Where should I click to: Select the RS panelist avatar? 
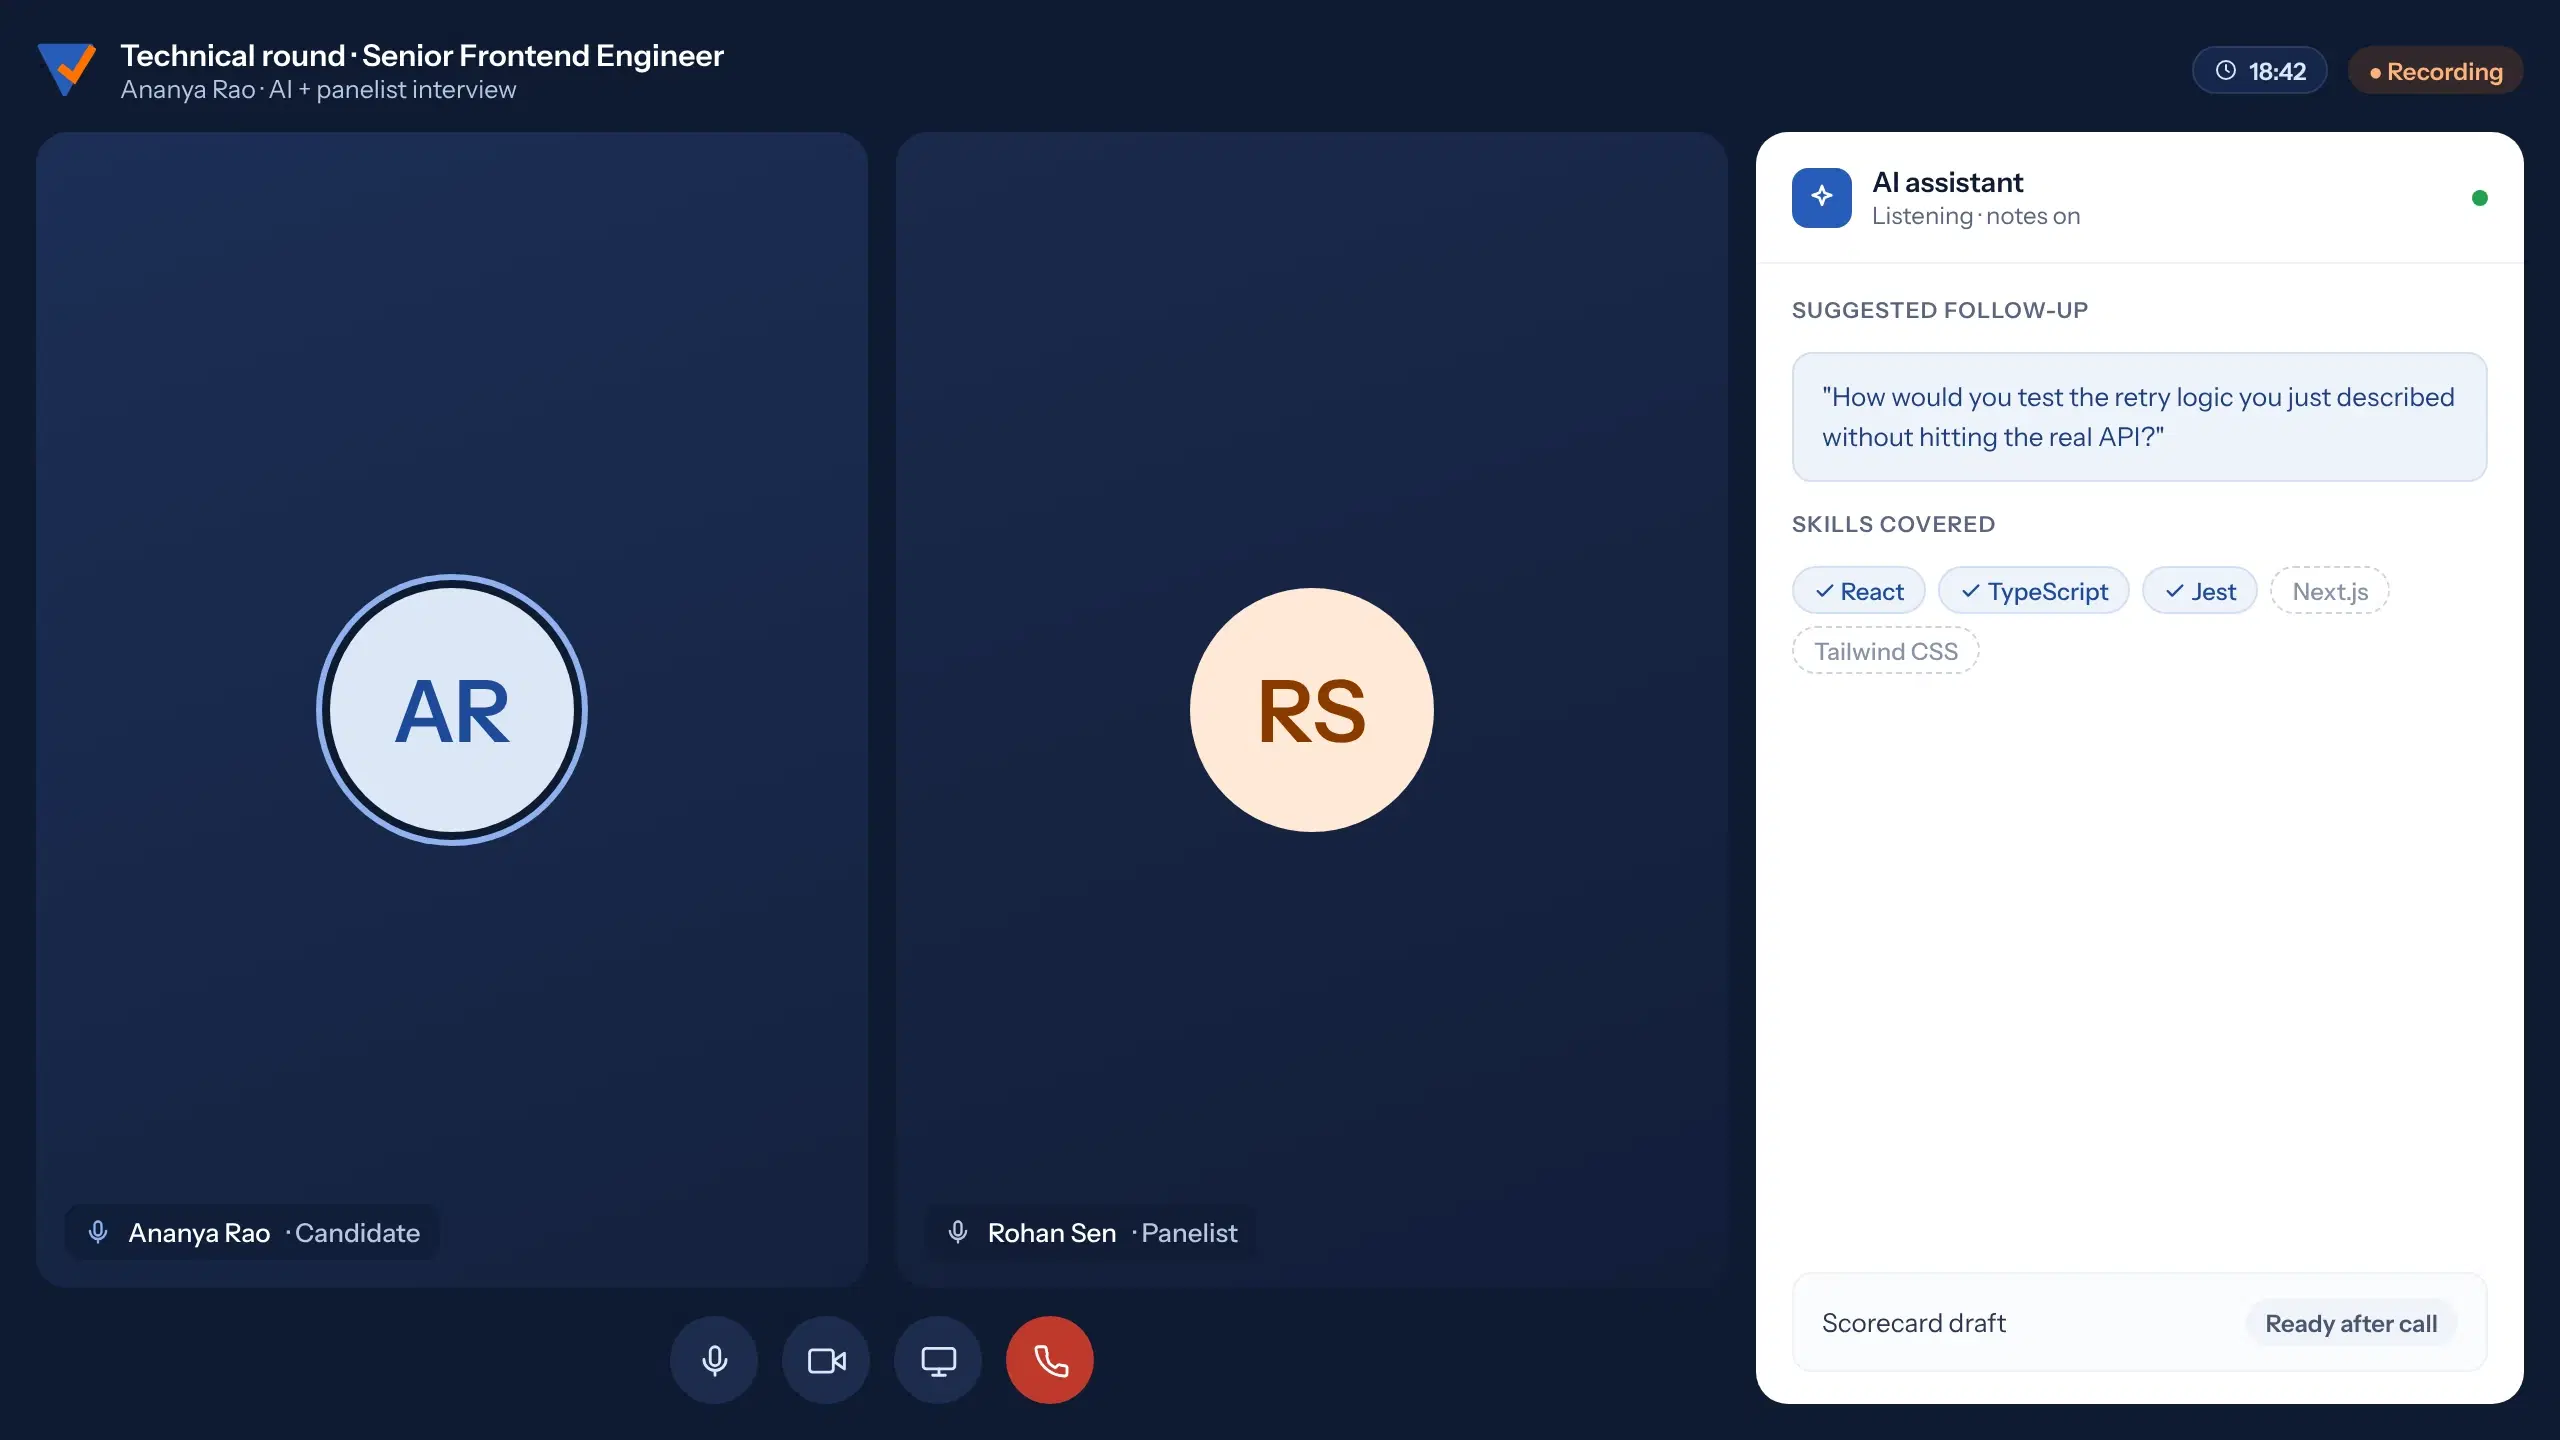click(1312, 710)
